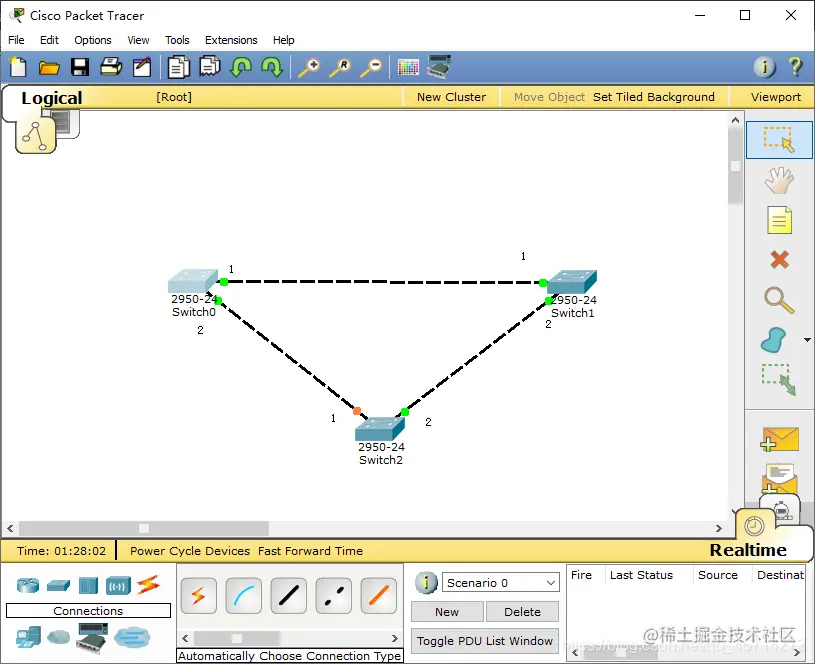Open the Custom Devices Dialog icon
The width and height of the screenshot is (815, 664).
tap(439, 67)
